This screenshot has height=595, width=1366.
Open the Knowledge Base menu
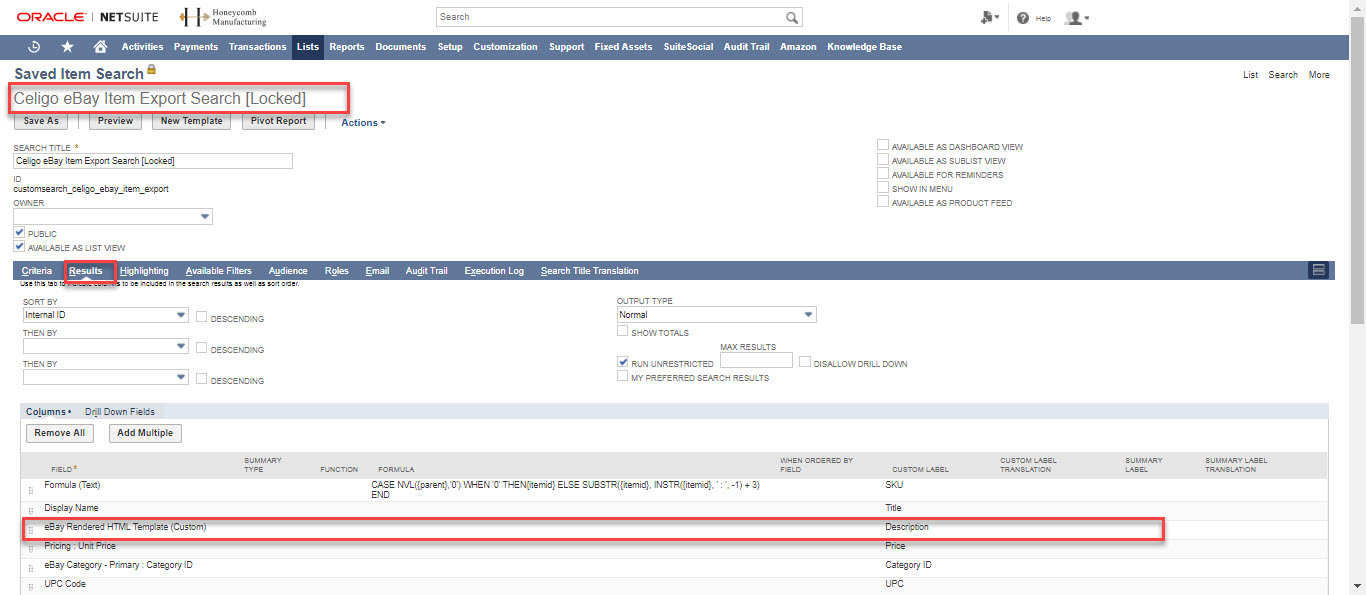pos(864,47)
